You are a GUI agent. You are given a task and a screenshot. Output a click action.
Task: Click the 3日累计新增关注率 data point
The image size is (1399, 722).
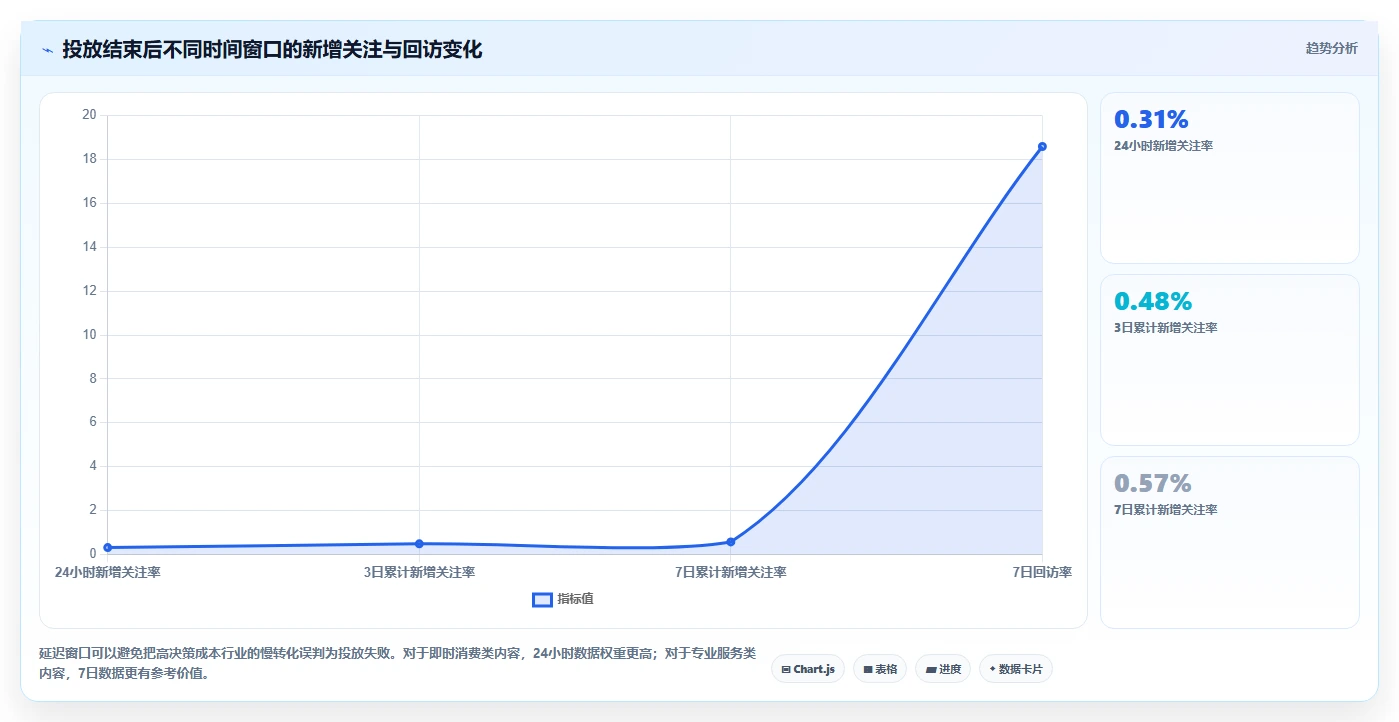pyautogui.click(x=419, y=544)
